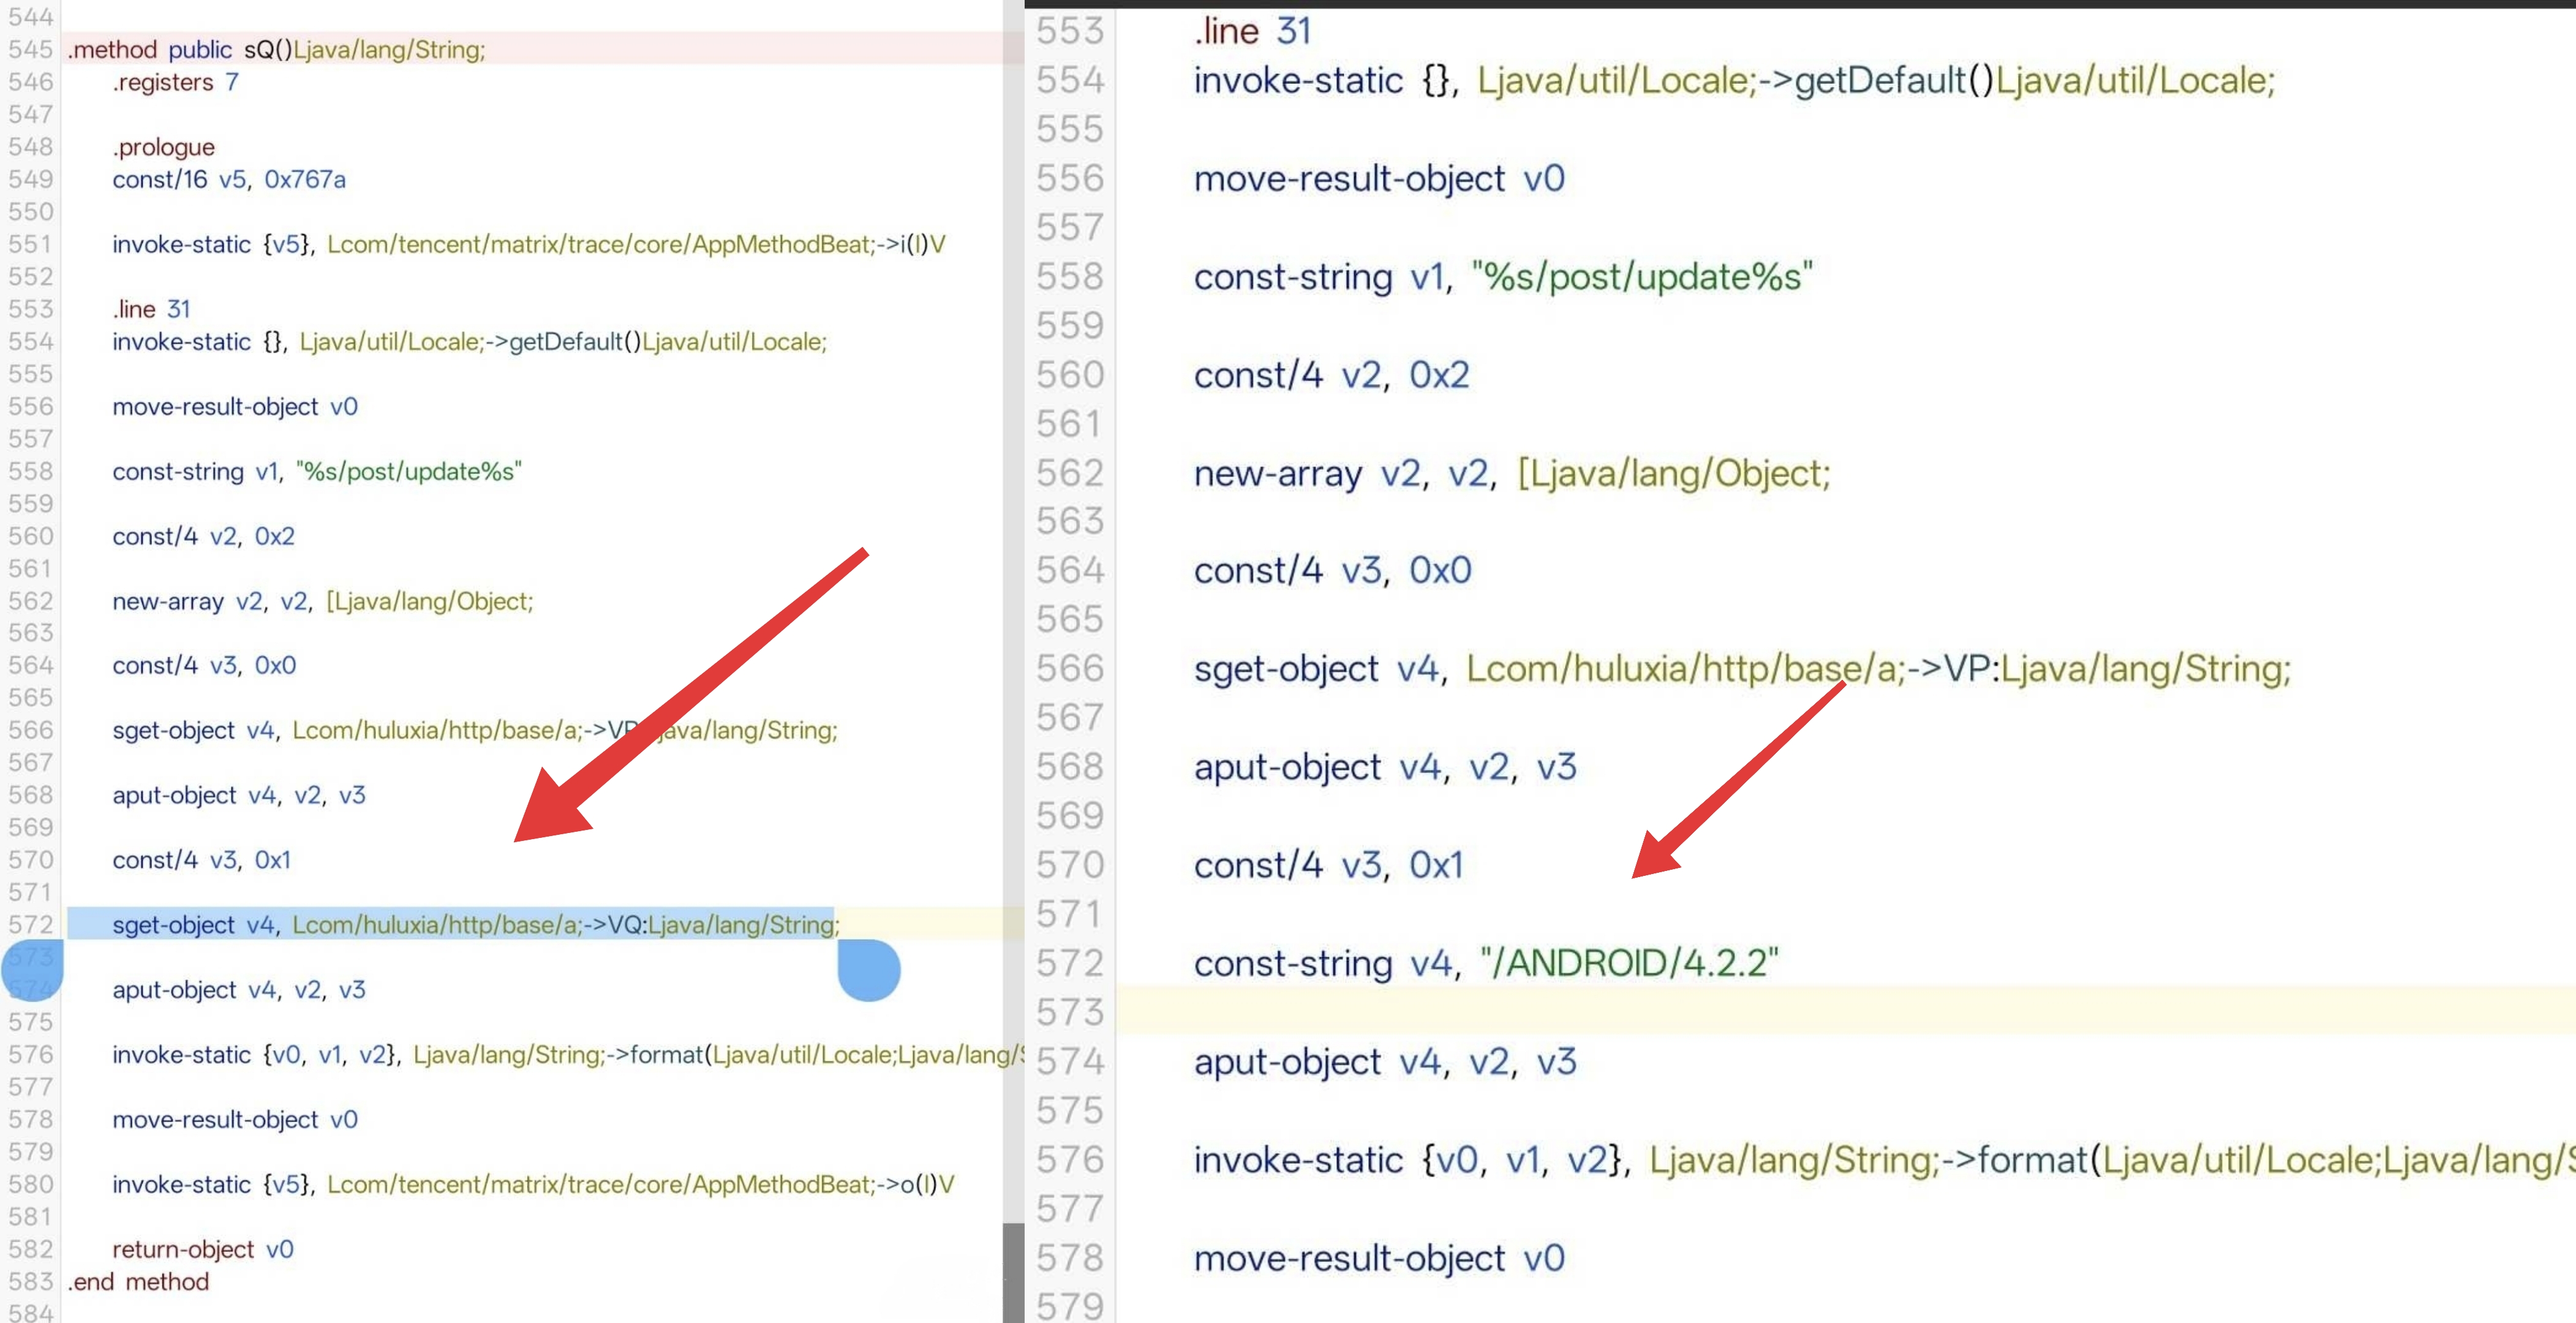Click new-array v2 line in right pane
Viewport: 2576px width, 1323px height.
[x=1511, y=473]
